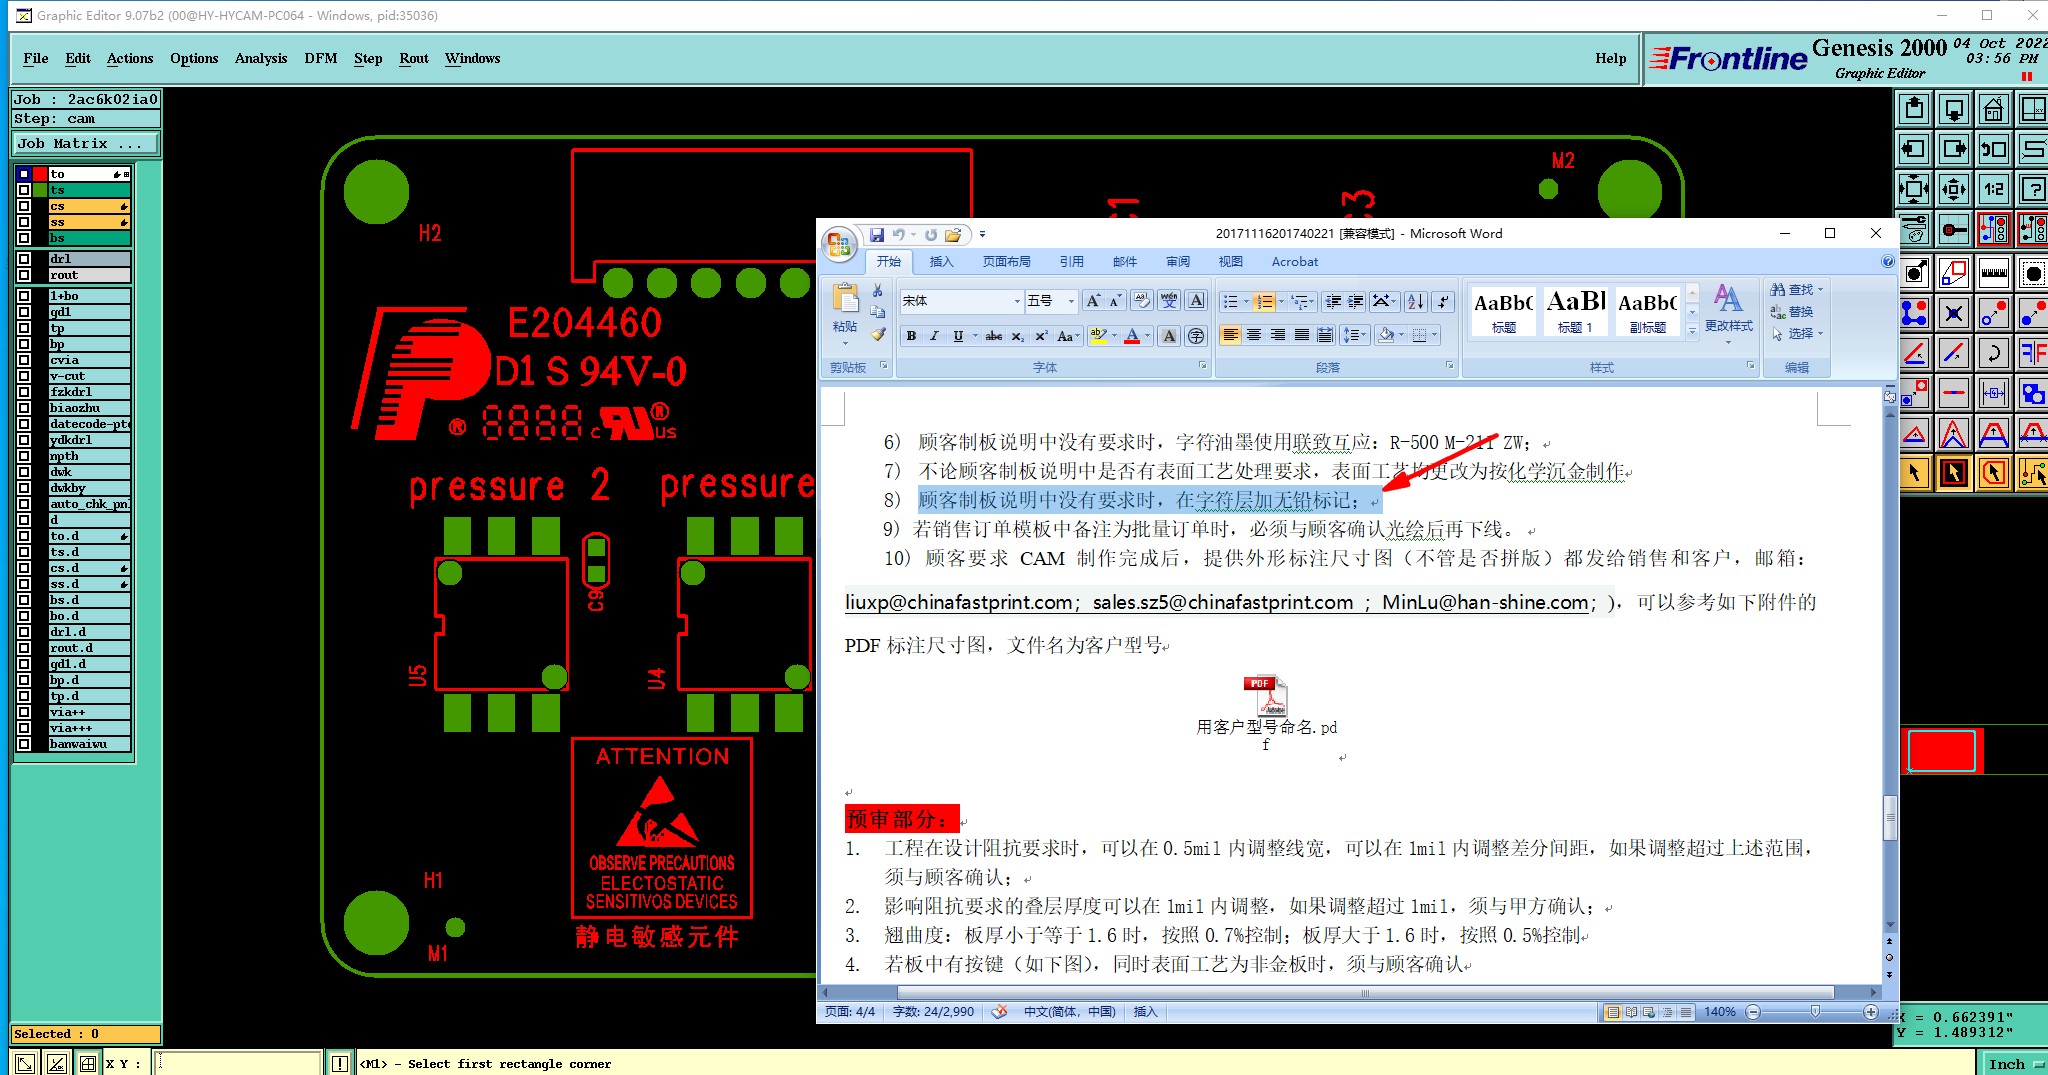Switch to the 插入 tab in Word

(941, 261)
